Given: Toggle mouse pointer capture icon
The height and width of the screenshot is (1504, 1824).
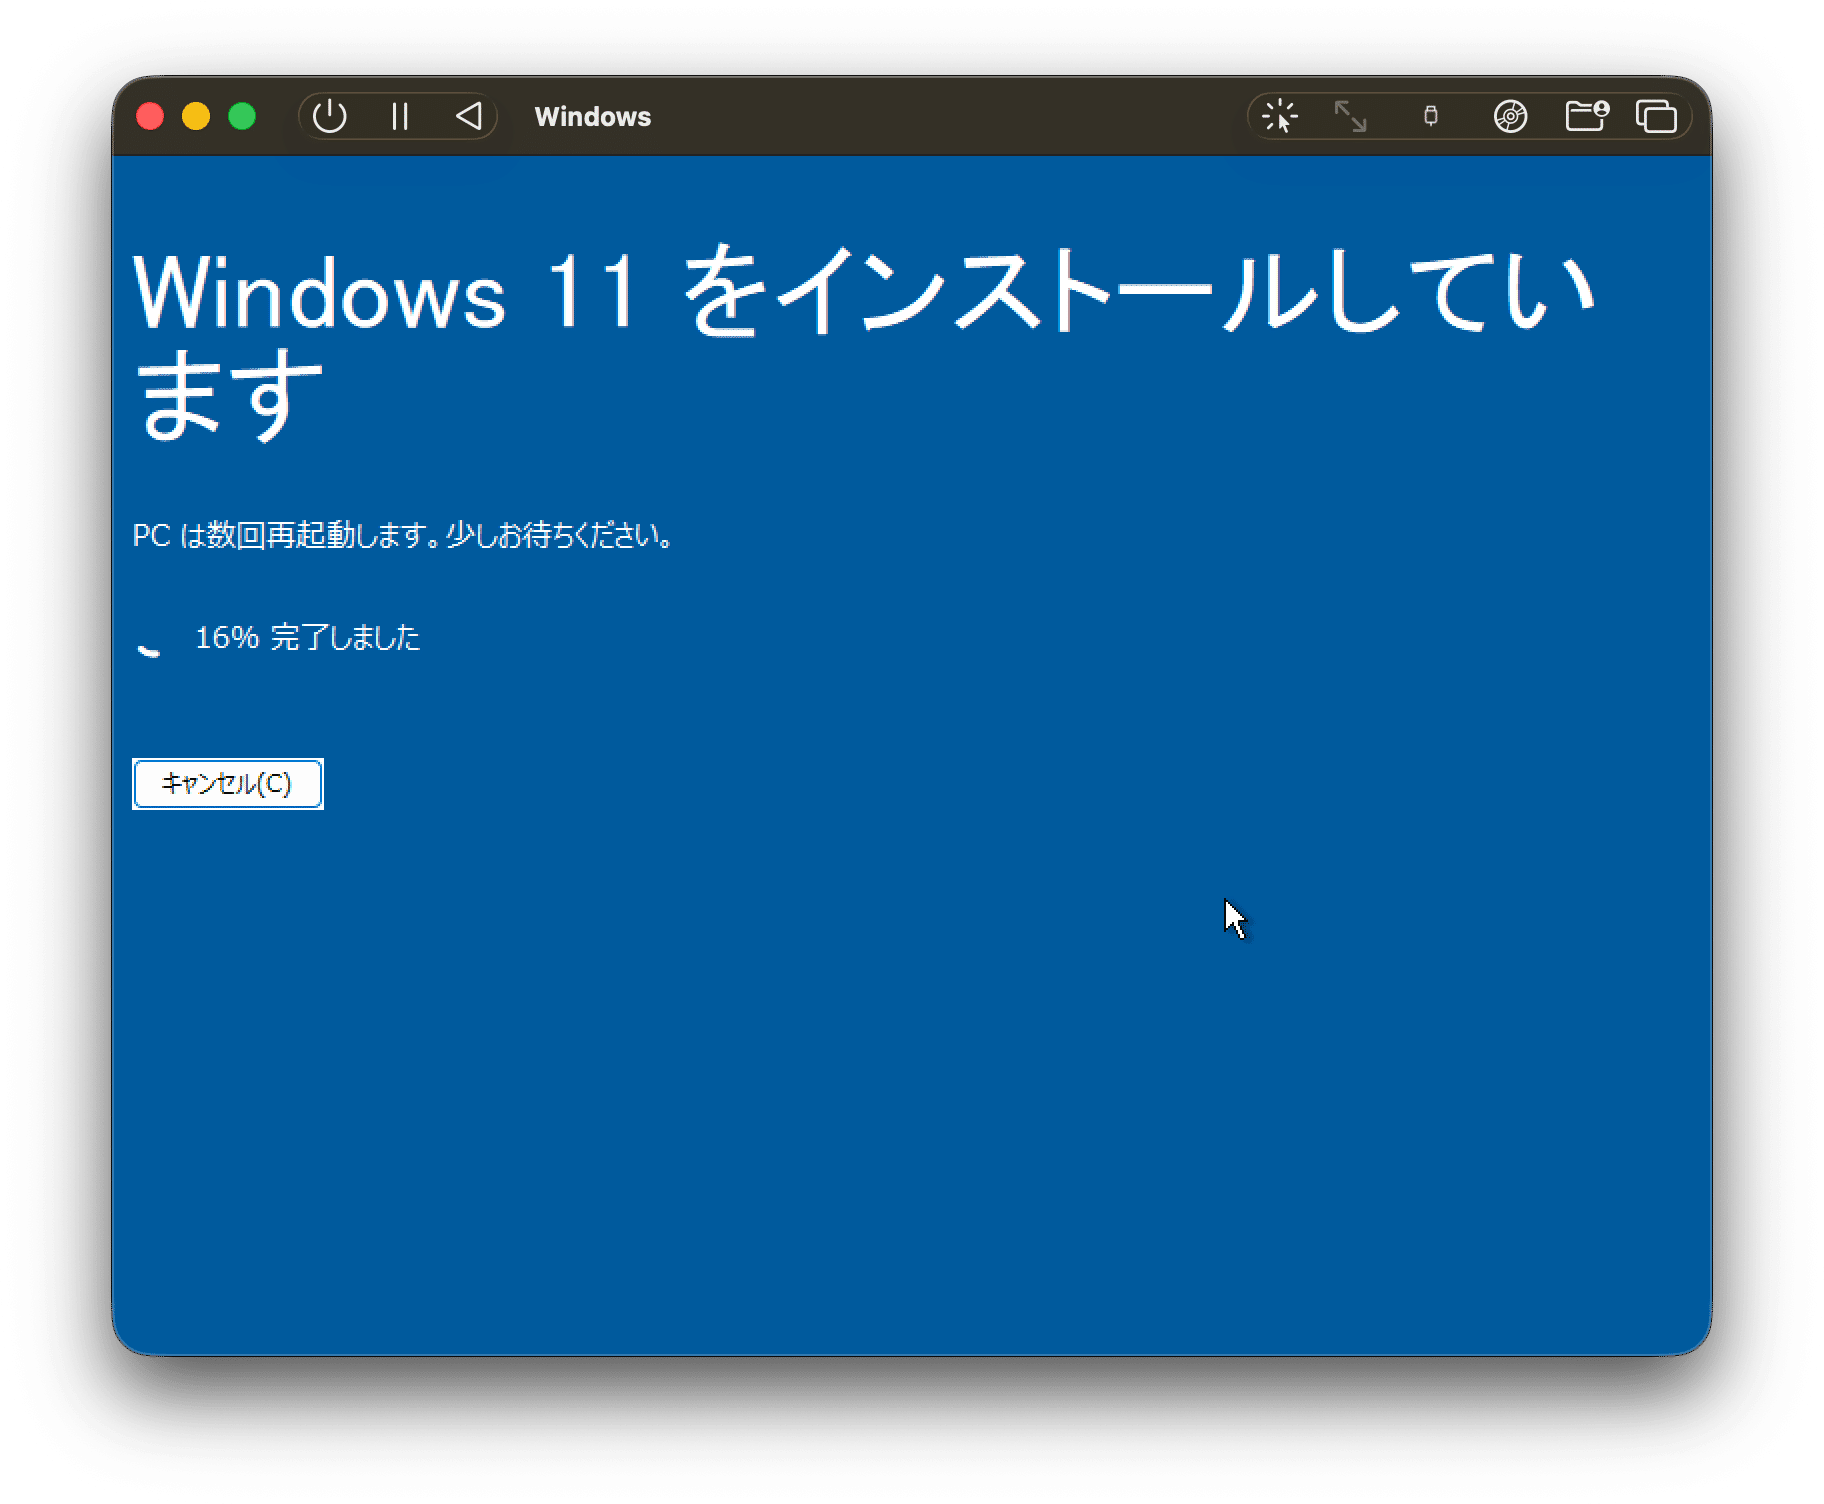Looking at the screenshot, I should [1279, 117].
